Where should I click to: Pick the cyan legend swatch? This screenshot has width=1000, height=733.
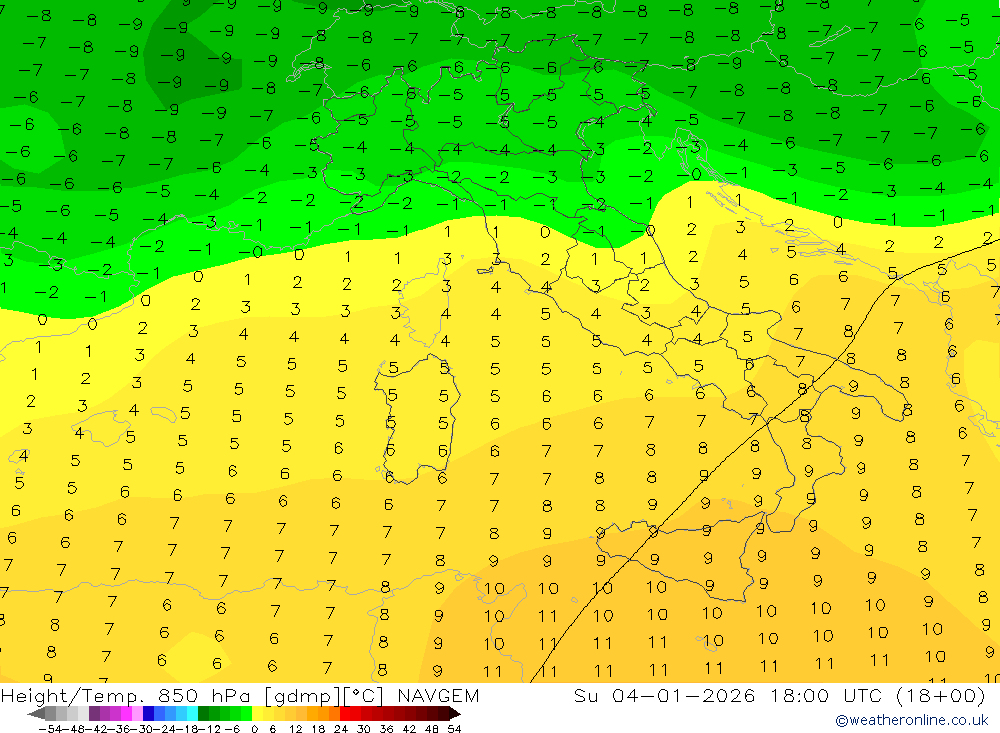[192, 713]
